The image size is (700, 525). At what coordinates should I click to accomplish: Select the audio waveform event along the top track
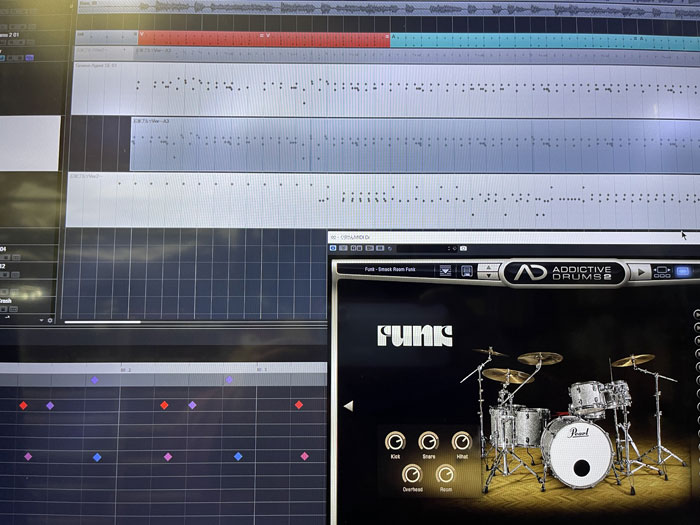coord(388,7)
